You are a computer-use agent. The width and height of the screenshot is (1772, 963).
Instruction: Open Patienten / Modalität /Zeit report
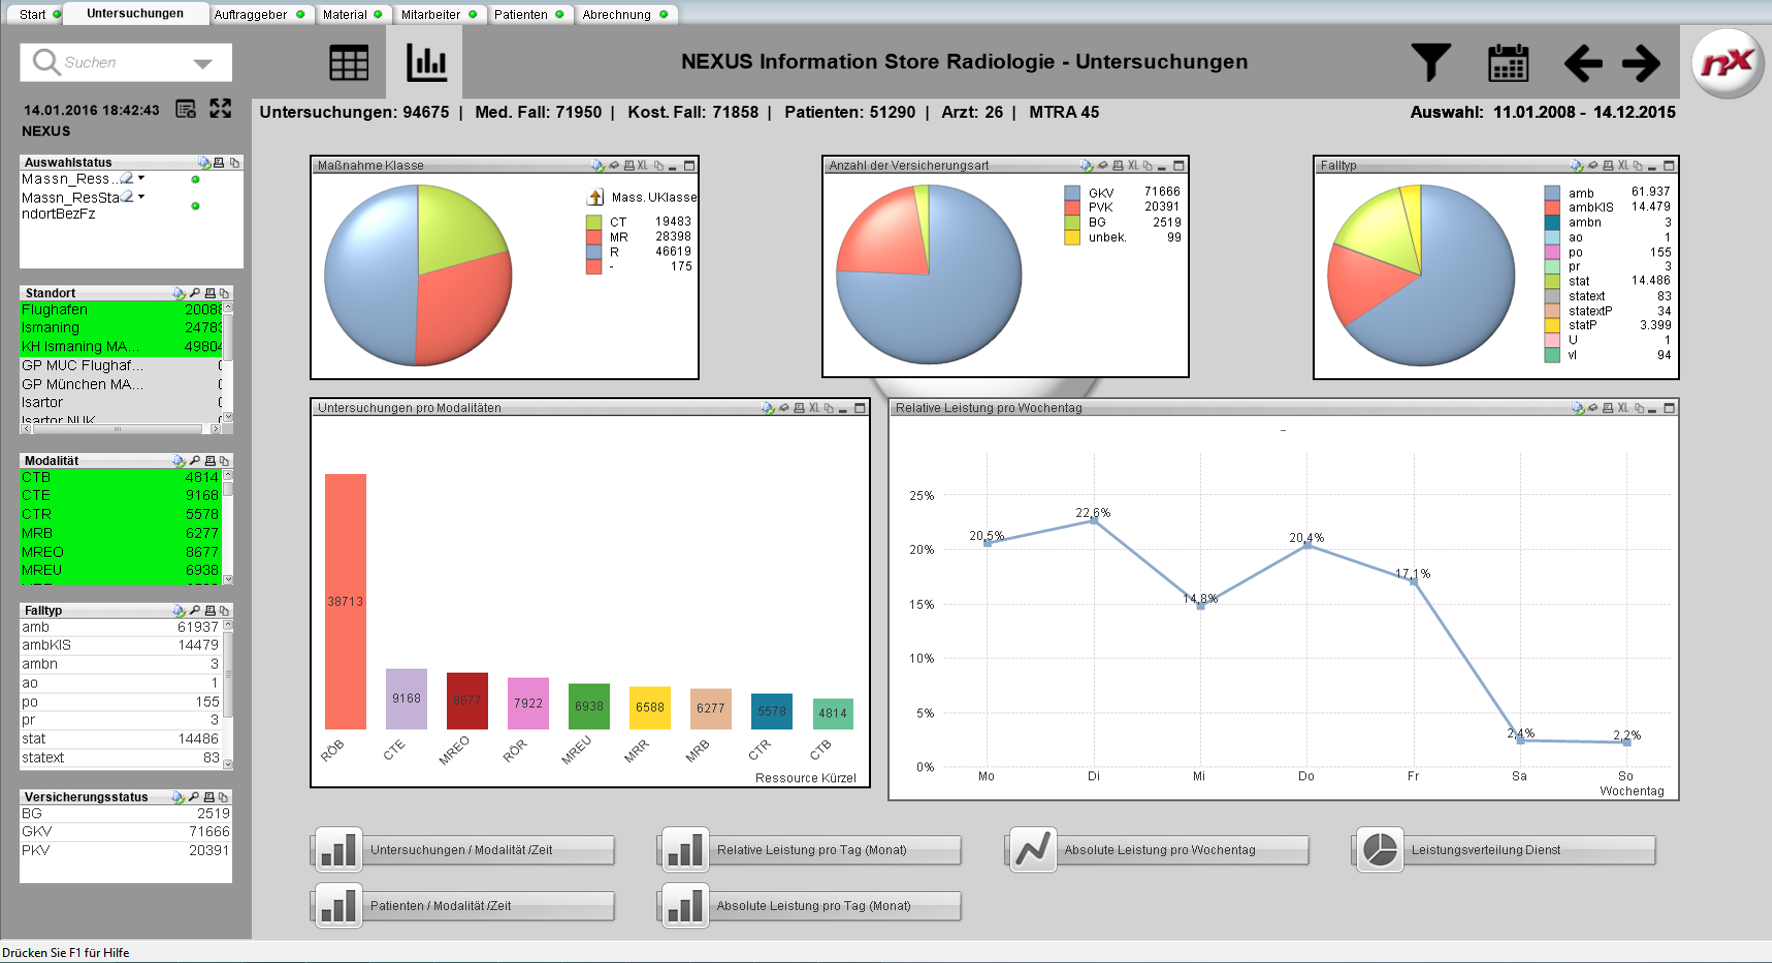tap(464, 906)
